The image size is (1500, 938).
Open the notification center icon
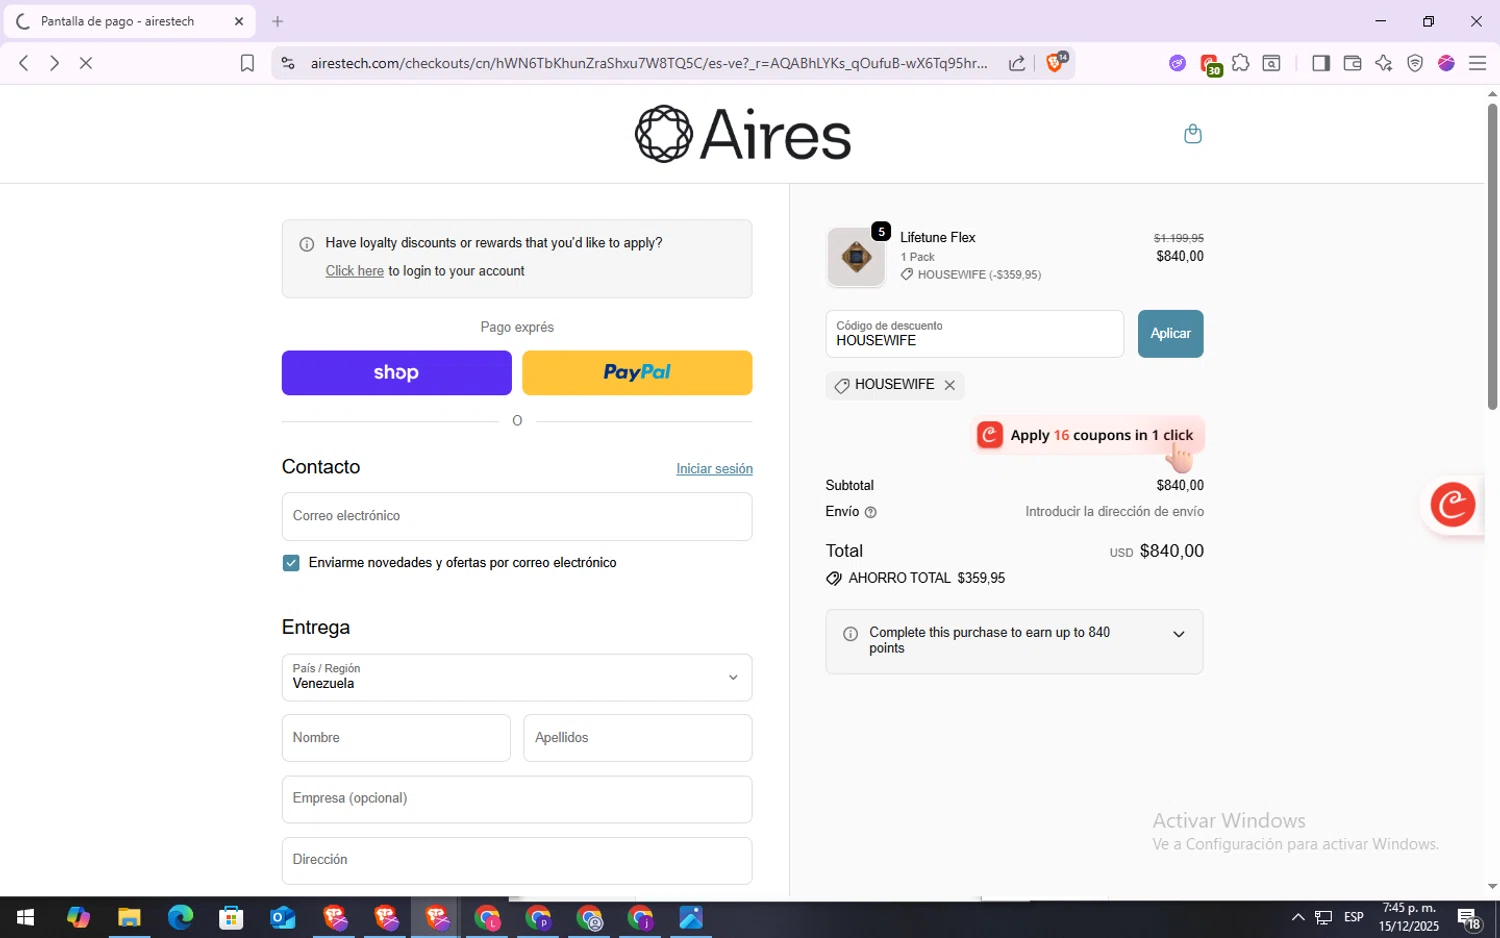coord(1469,918)
